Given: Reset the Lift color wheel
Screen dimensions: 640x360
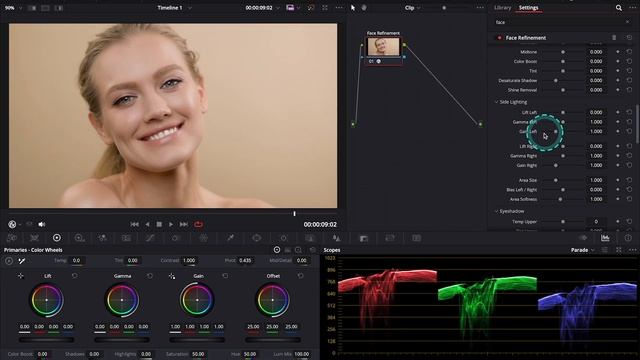Looking at the screenshot, I should (74, 276).
